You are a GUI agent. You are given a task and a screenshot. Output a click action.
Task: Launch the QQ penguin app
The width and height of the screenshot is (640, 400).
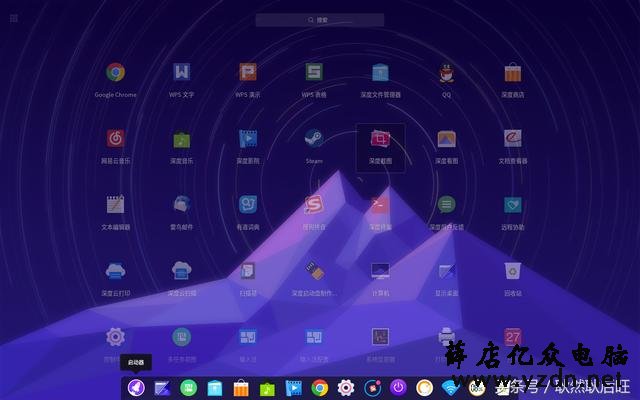click(x=447, y=73)
